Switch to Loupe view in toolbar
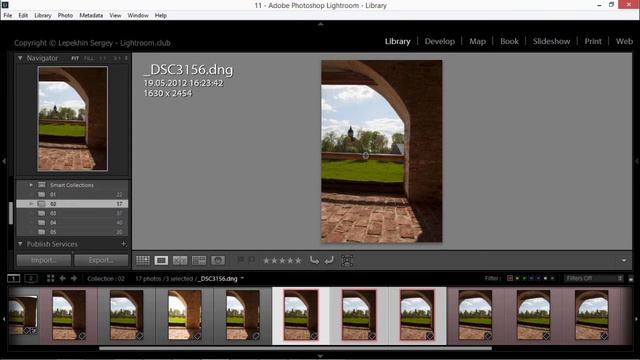640x360 pixels. coord(161,260)
